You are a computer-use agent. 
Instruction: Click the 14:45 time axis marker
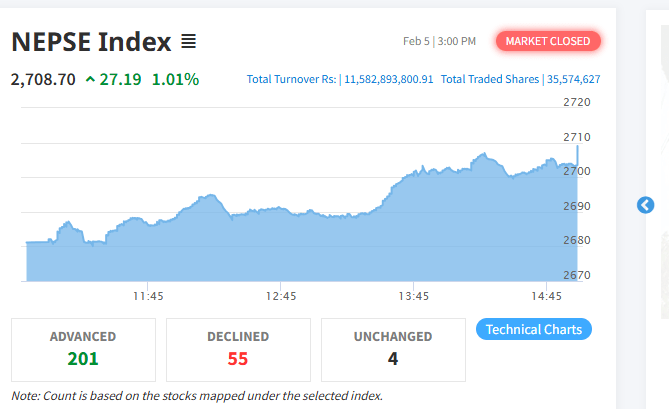[546, 296]
